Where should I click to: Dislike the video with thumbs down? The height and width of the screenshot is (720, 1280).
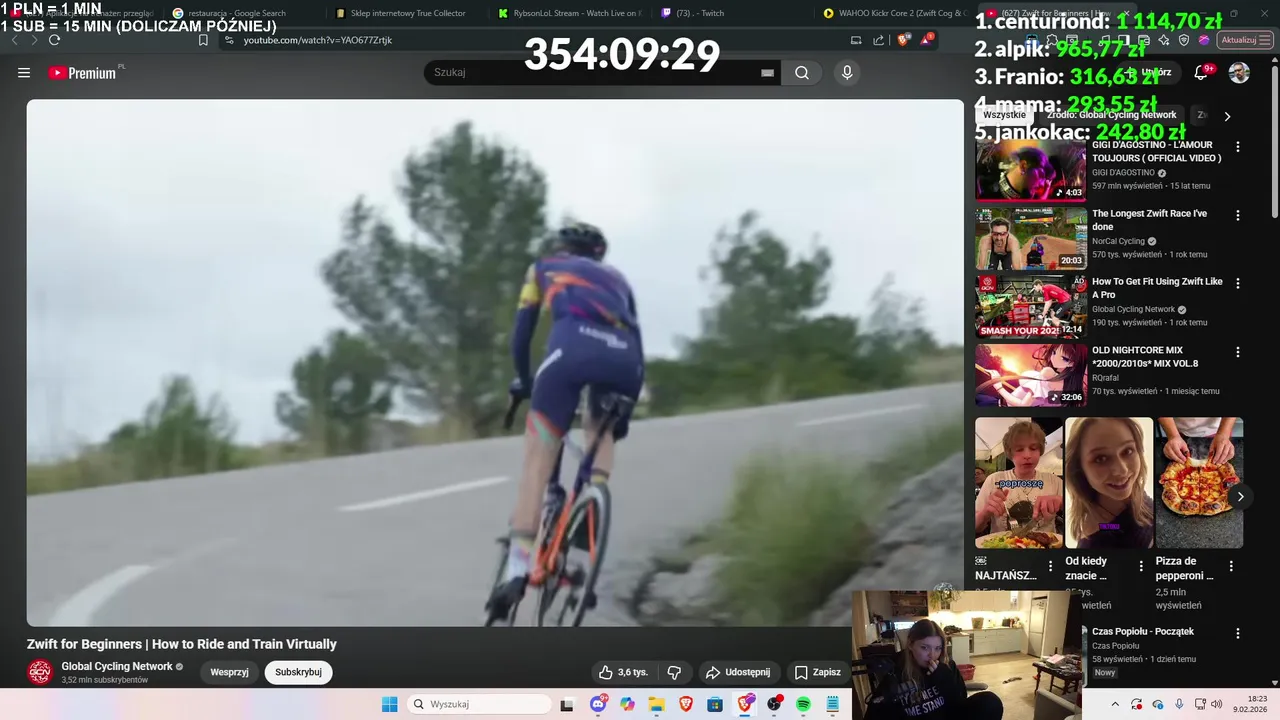click(x=674, y=672)
